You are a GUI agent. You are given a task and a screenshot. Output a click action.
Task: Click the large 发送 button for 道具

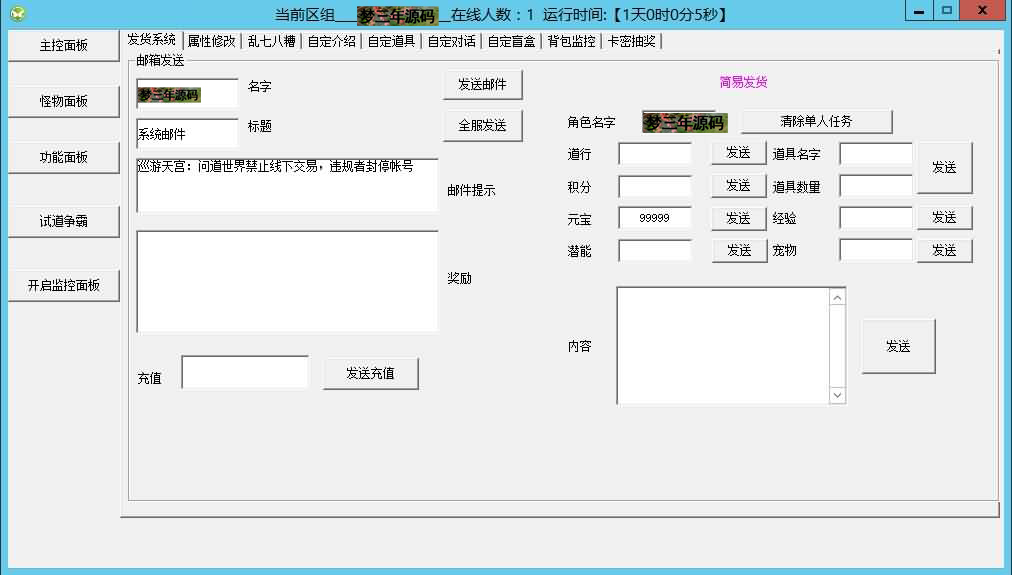944,168
